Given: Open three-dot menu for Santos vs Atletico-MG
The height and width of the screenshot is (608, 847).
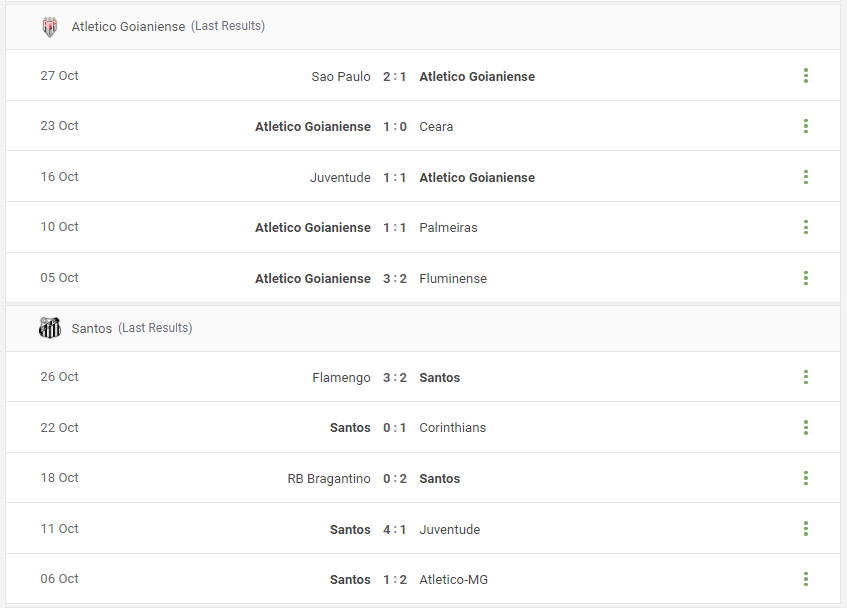Looking at the screenshot, I should [x=805, y=579].
